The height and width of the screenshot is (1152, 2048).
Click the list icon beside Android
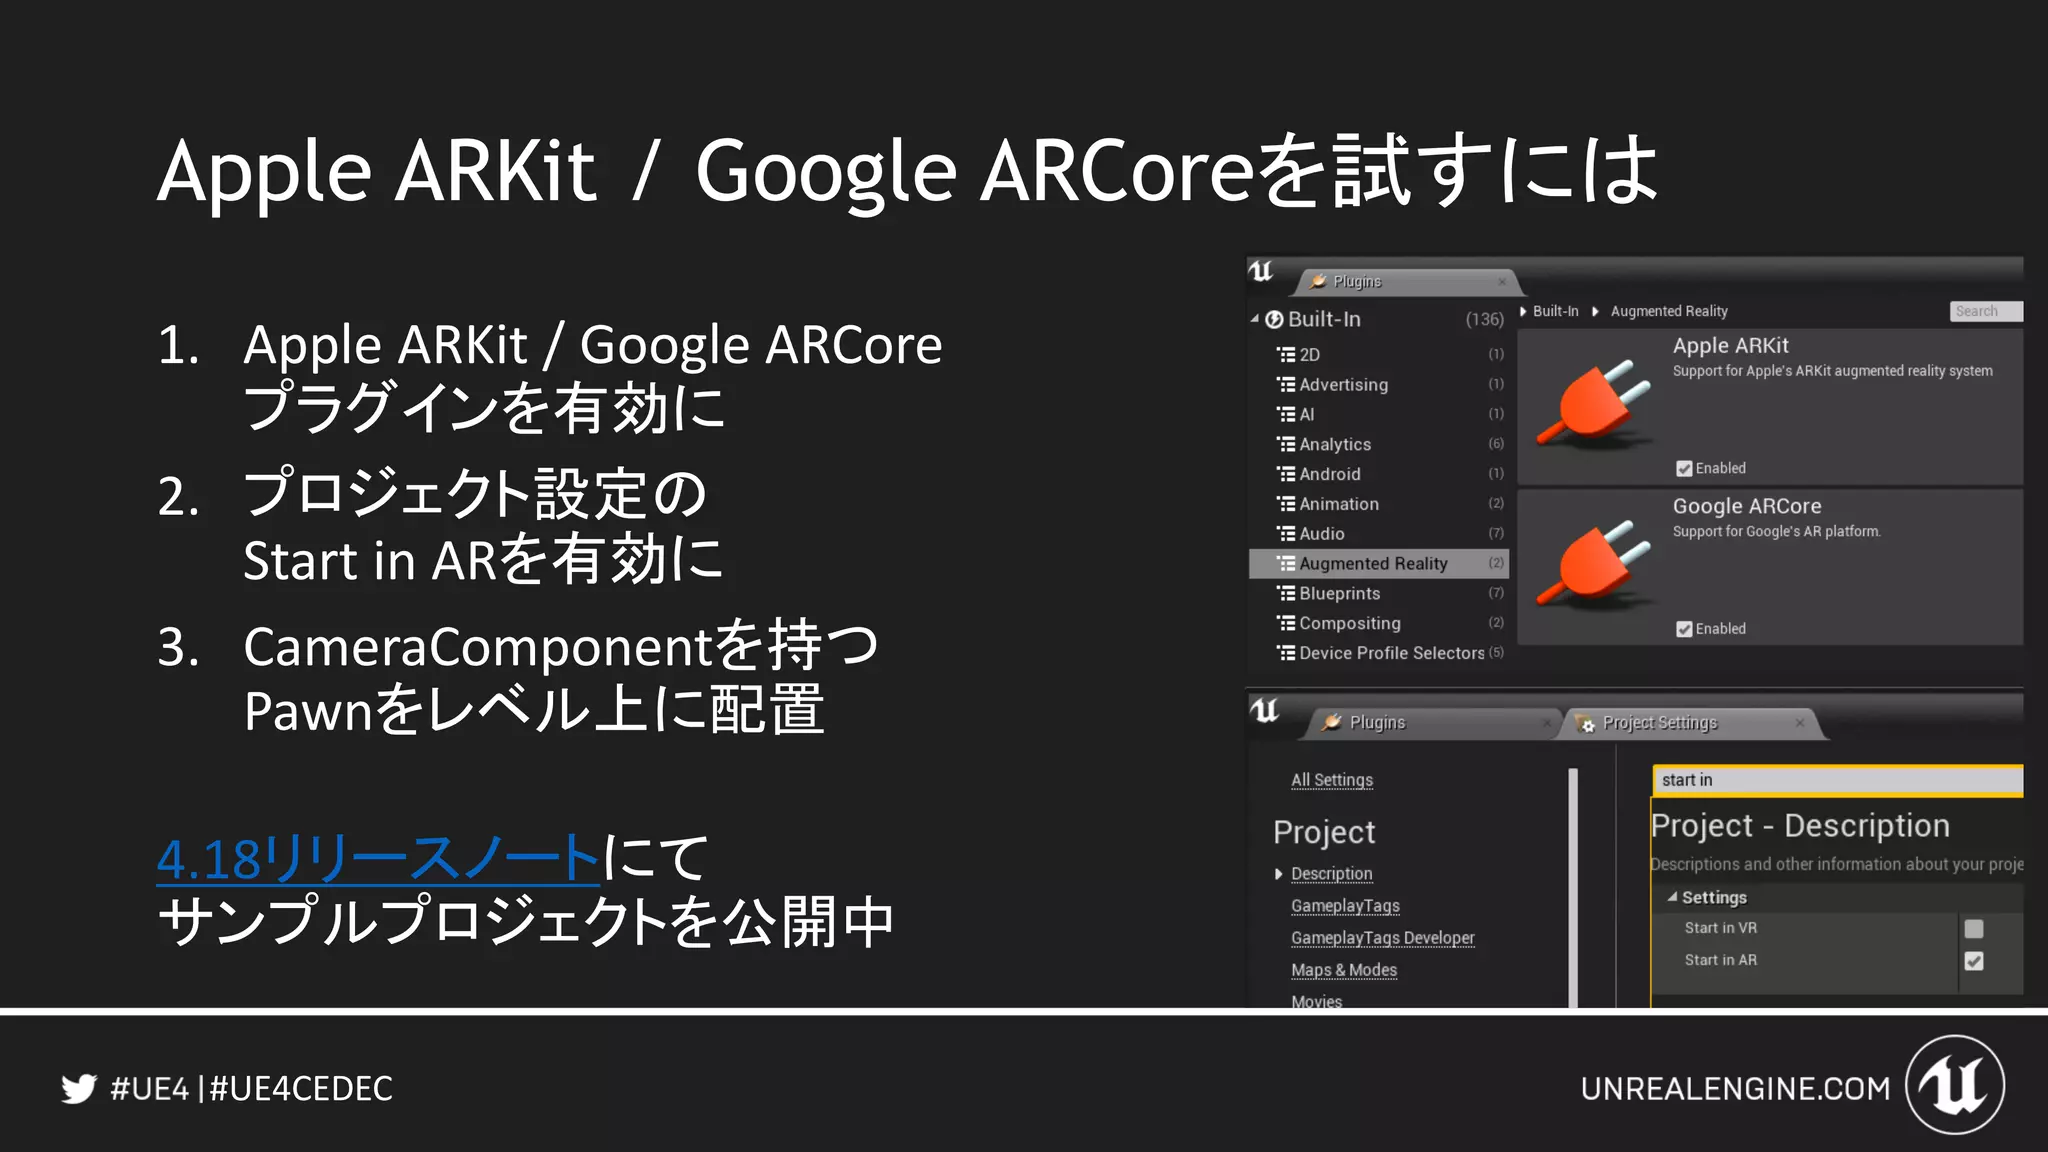click(1286, 474)
